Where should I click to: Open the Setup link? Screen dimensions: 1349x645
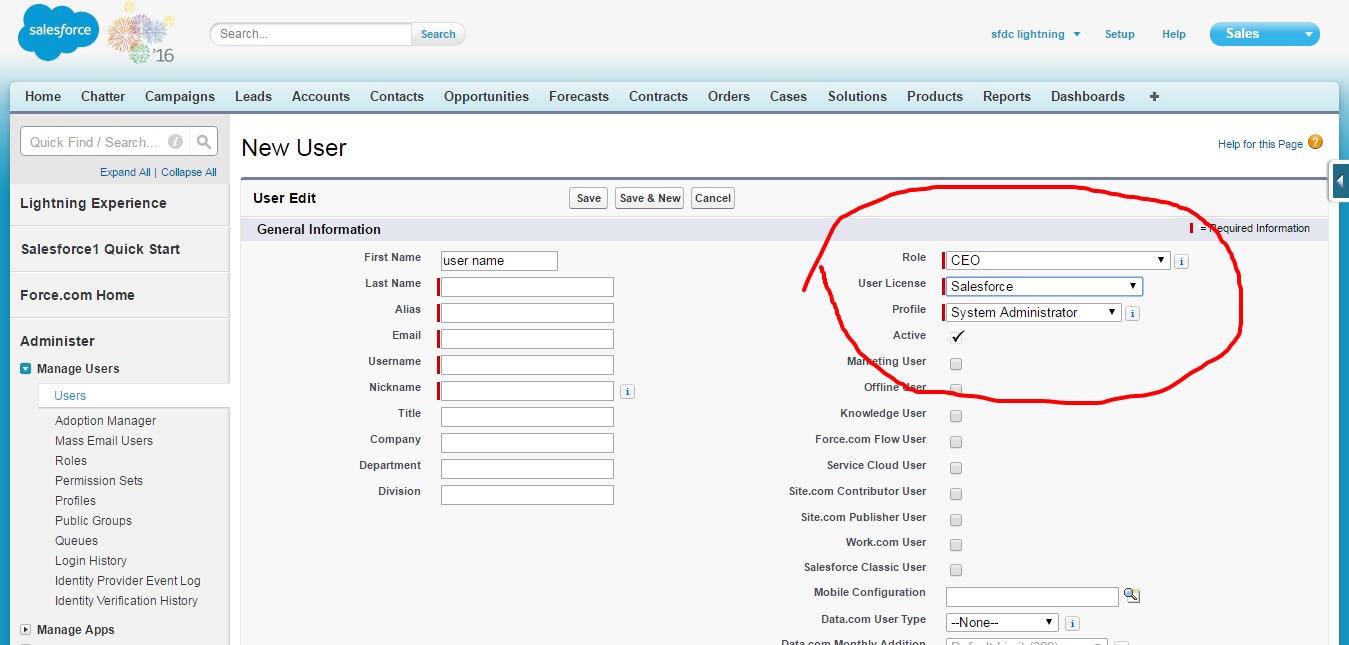[1120, 34]
